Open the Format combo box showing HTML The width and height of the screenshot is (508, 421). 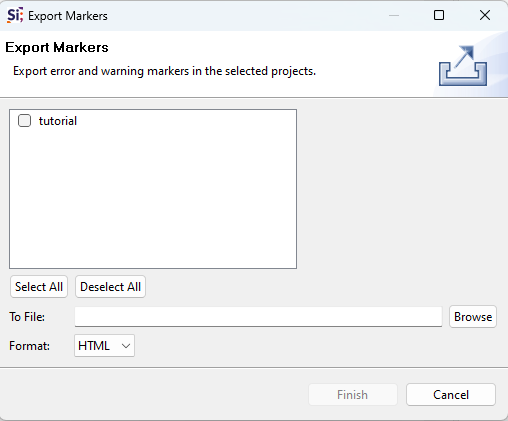(x=104, y=346)
